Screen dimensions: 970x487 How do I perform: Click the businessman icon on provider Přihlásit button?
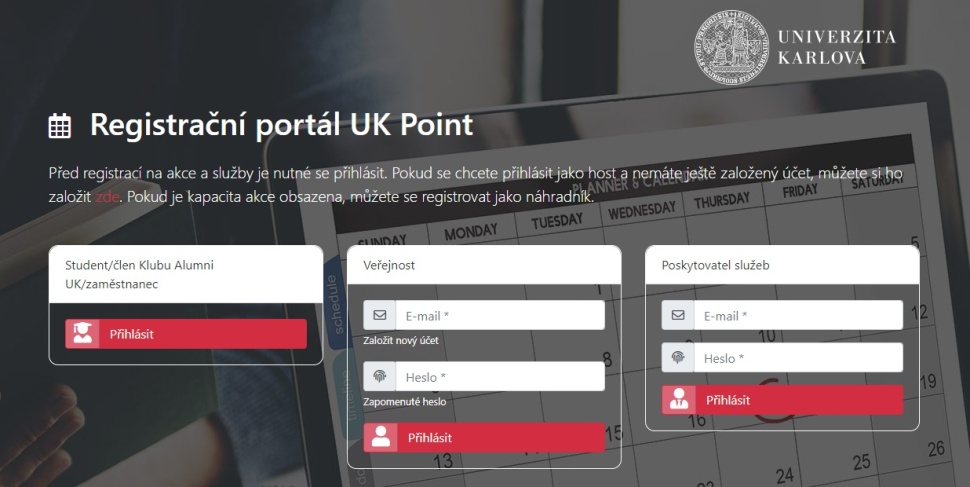point(679,400)
